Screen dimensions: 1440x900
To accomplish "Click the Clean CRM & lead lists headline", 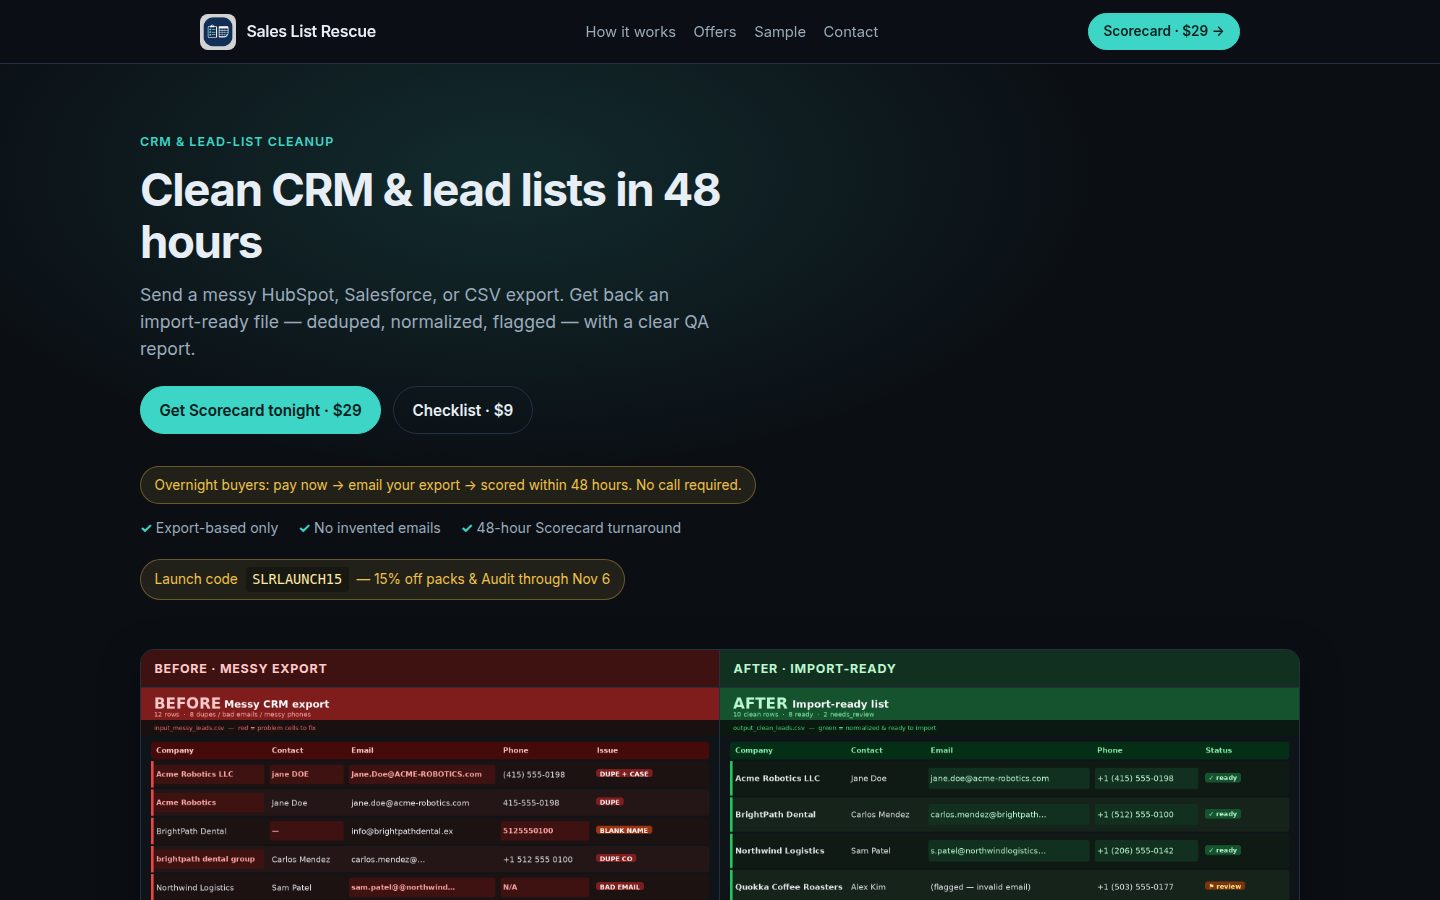I will (x=430, y=216).
